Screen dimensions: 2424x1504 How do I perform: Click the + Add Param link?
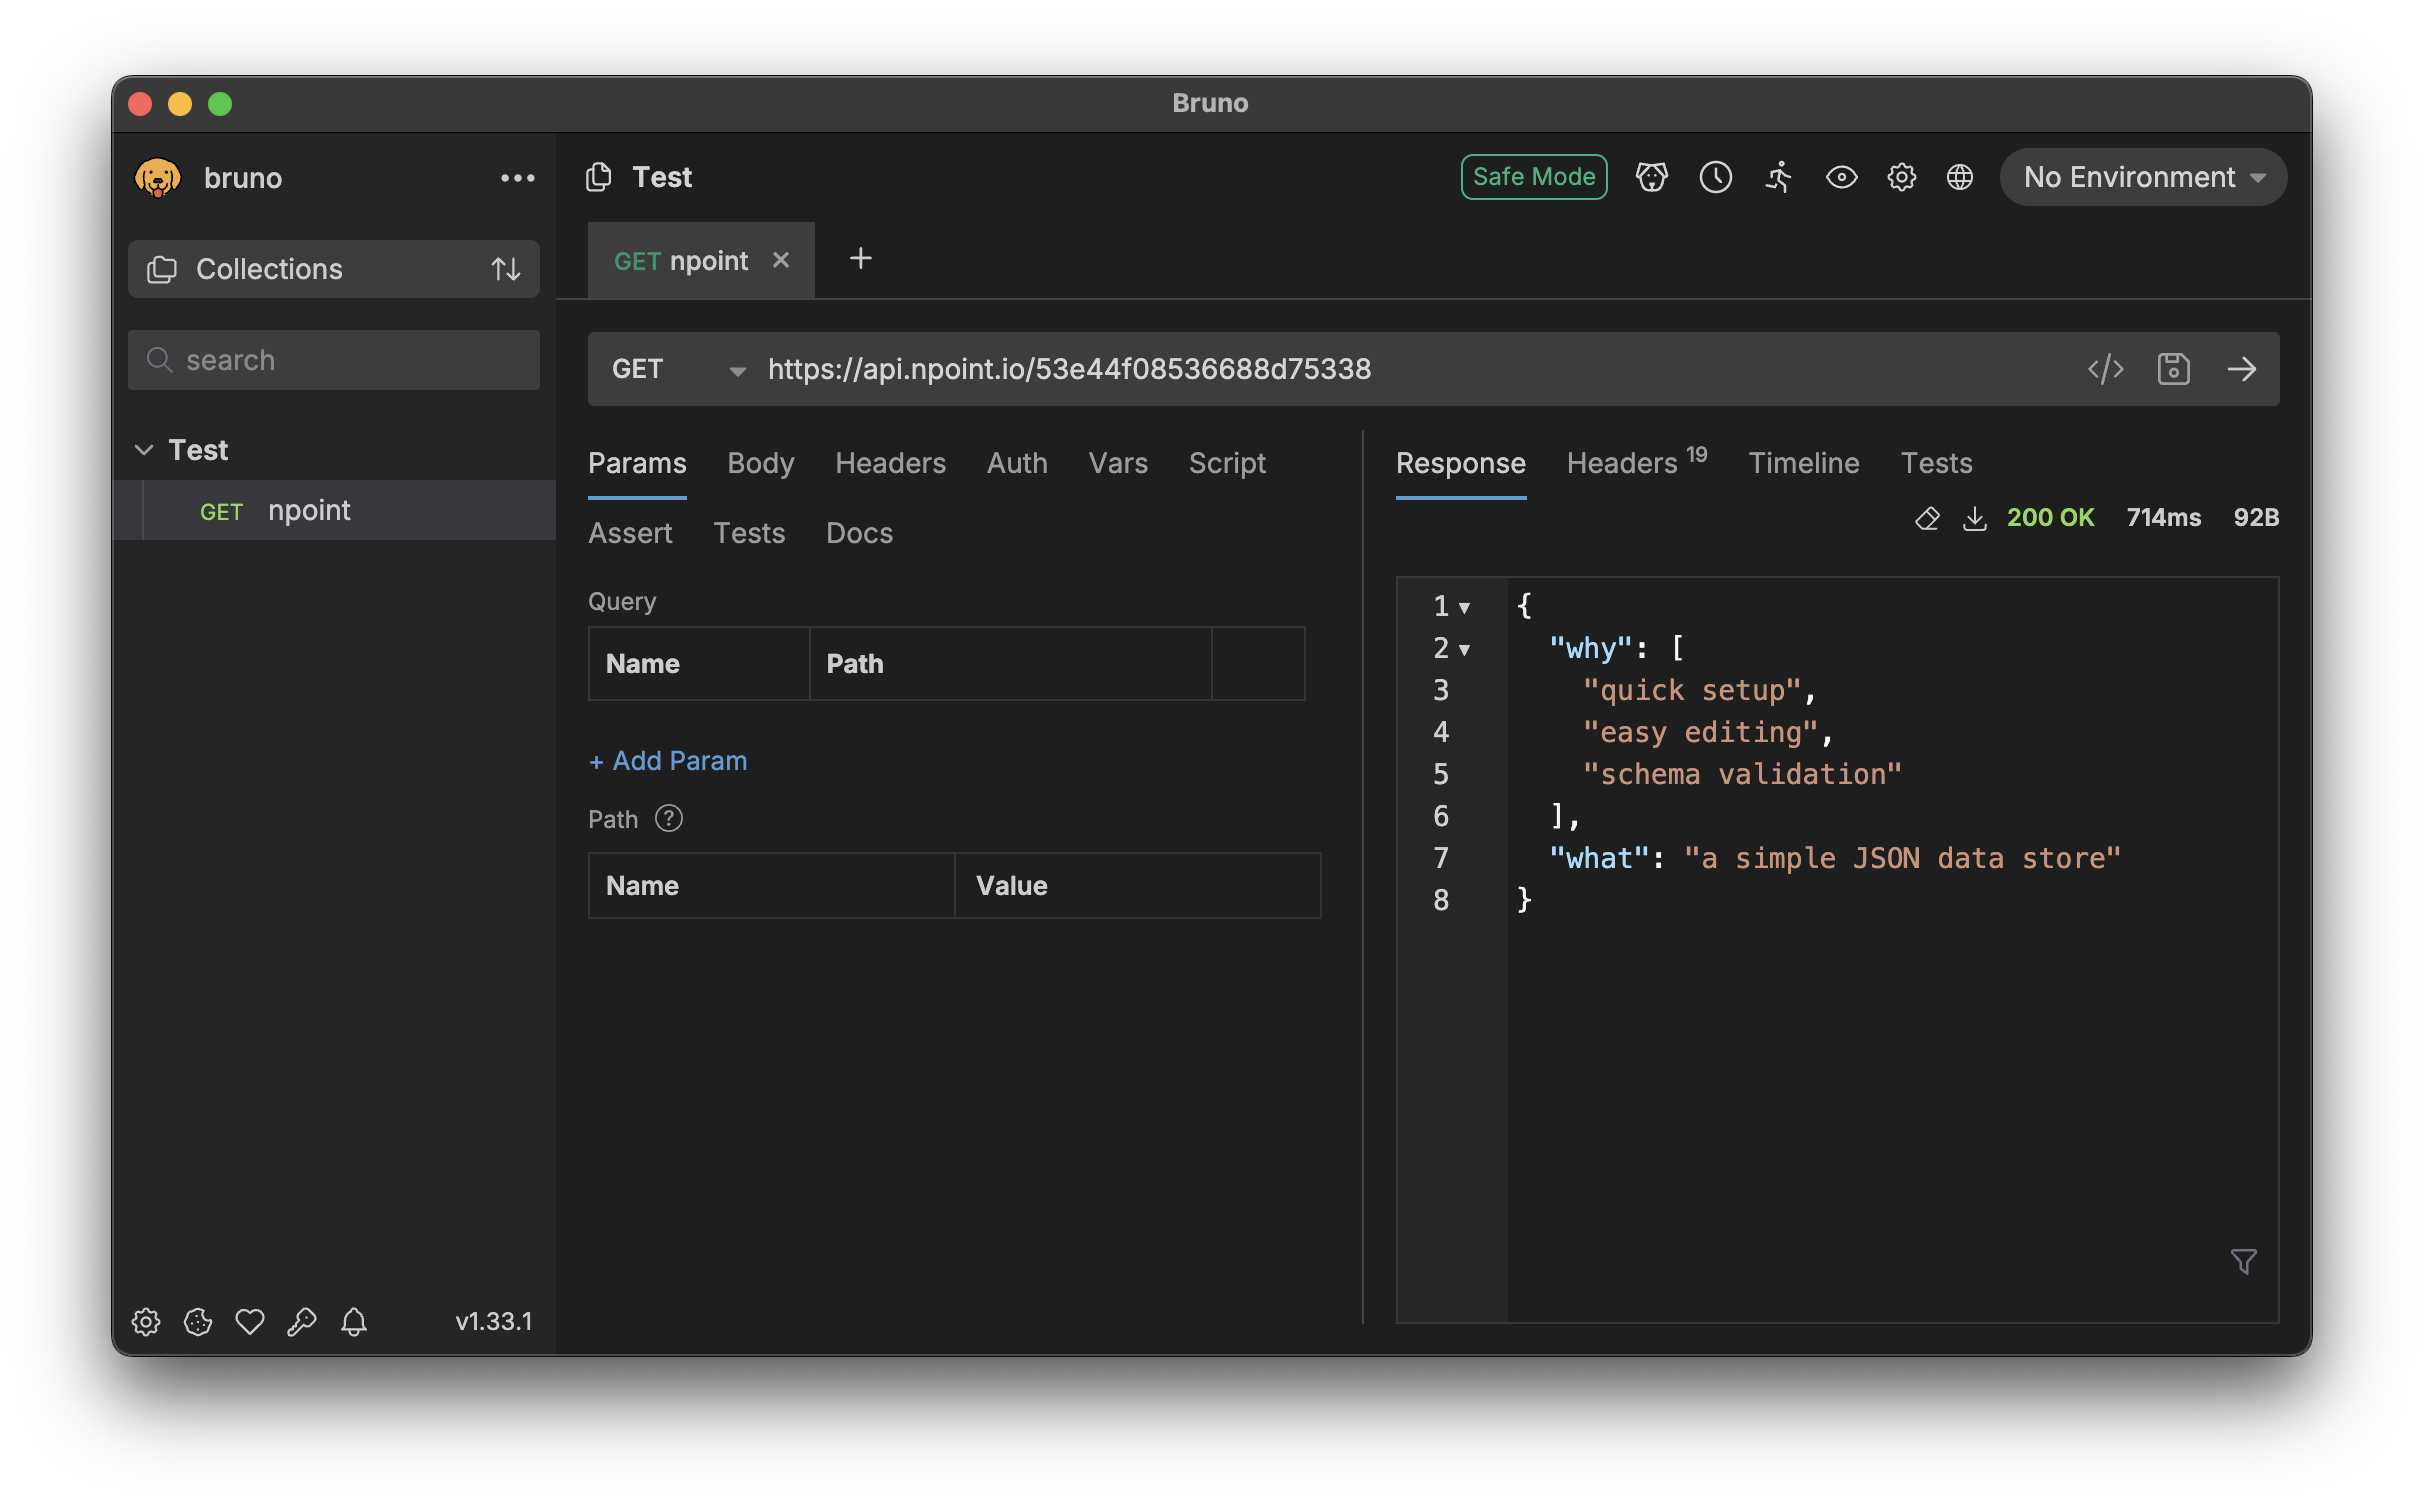(668, 761)
